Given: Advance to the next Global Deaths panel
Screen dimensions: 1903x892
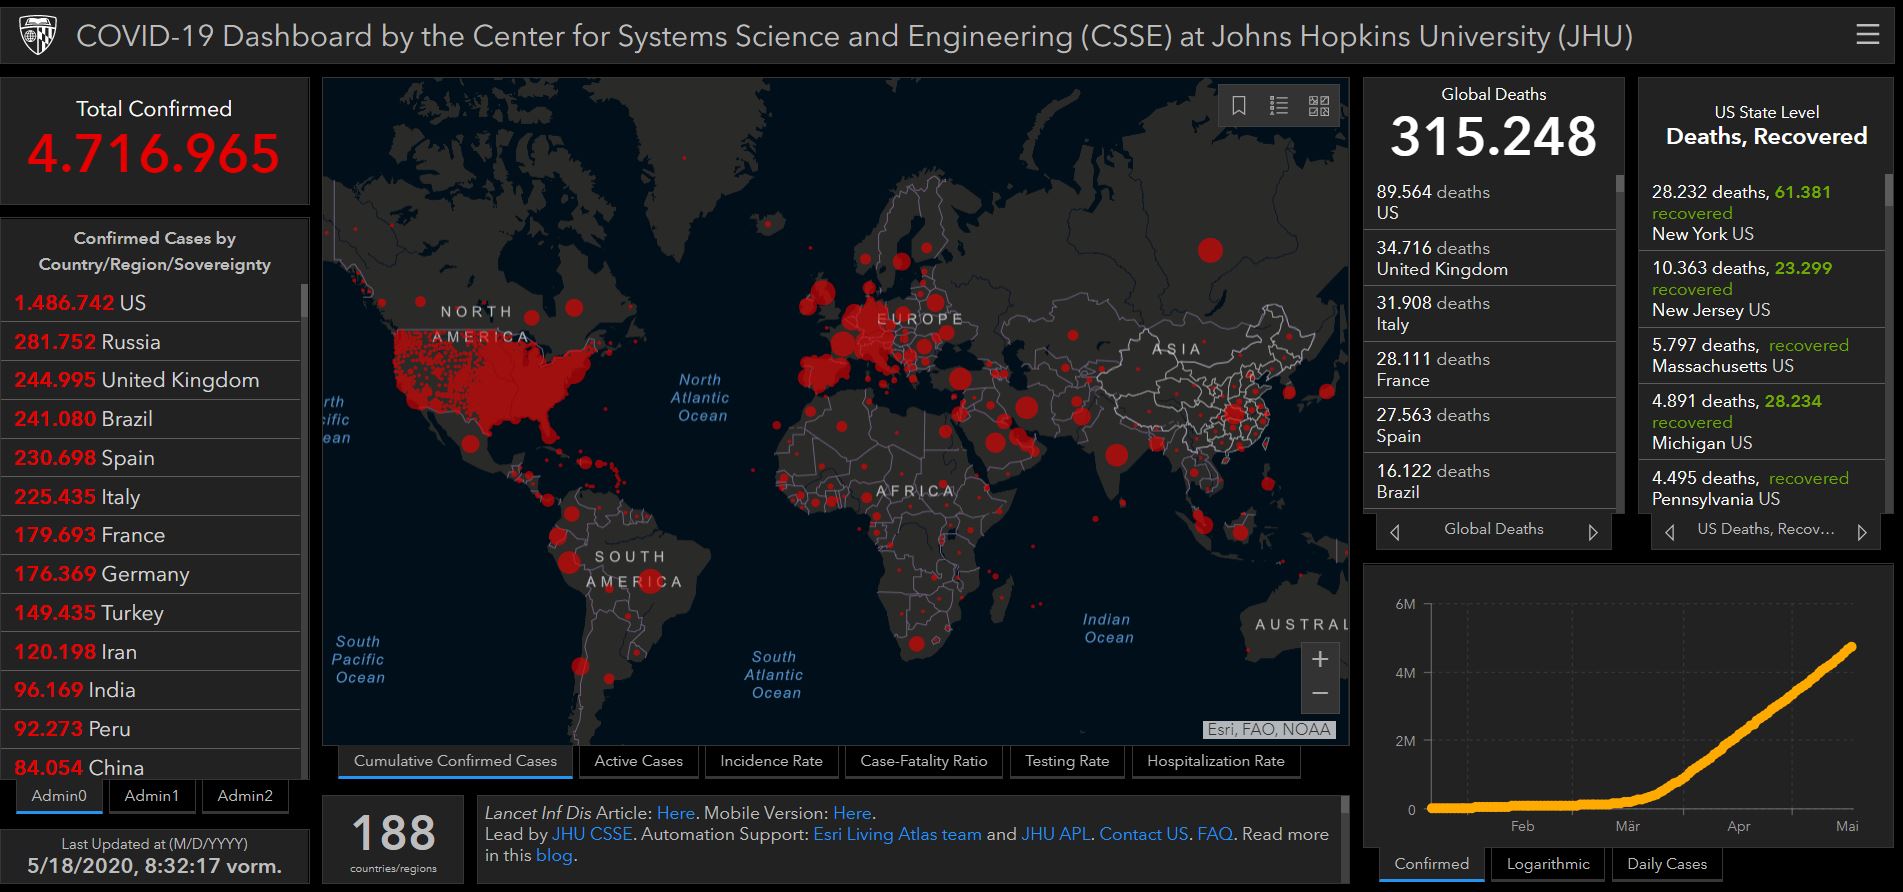Looking at the screenshot, I should click(x=1593, y=532).
